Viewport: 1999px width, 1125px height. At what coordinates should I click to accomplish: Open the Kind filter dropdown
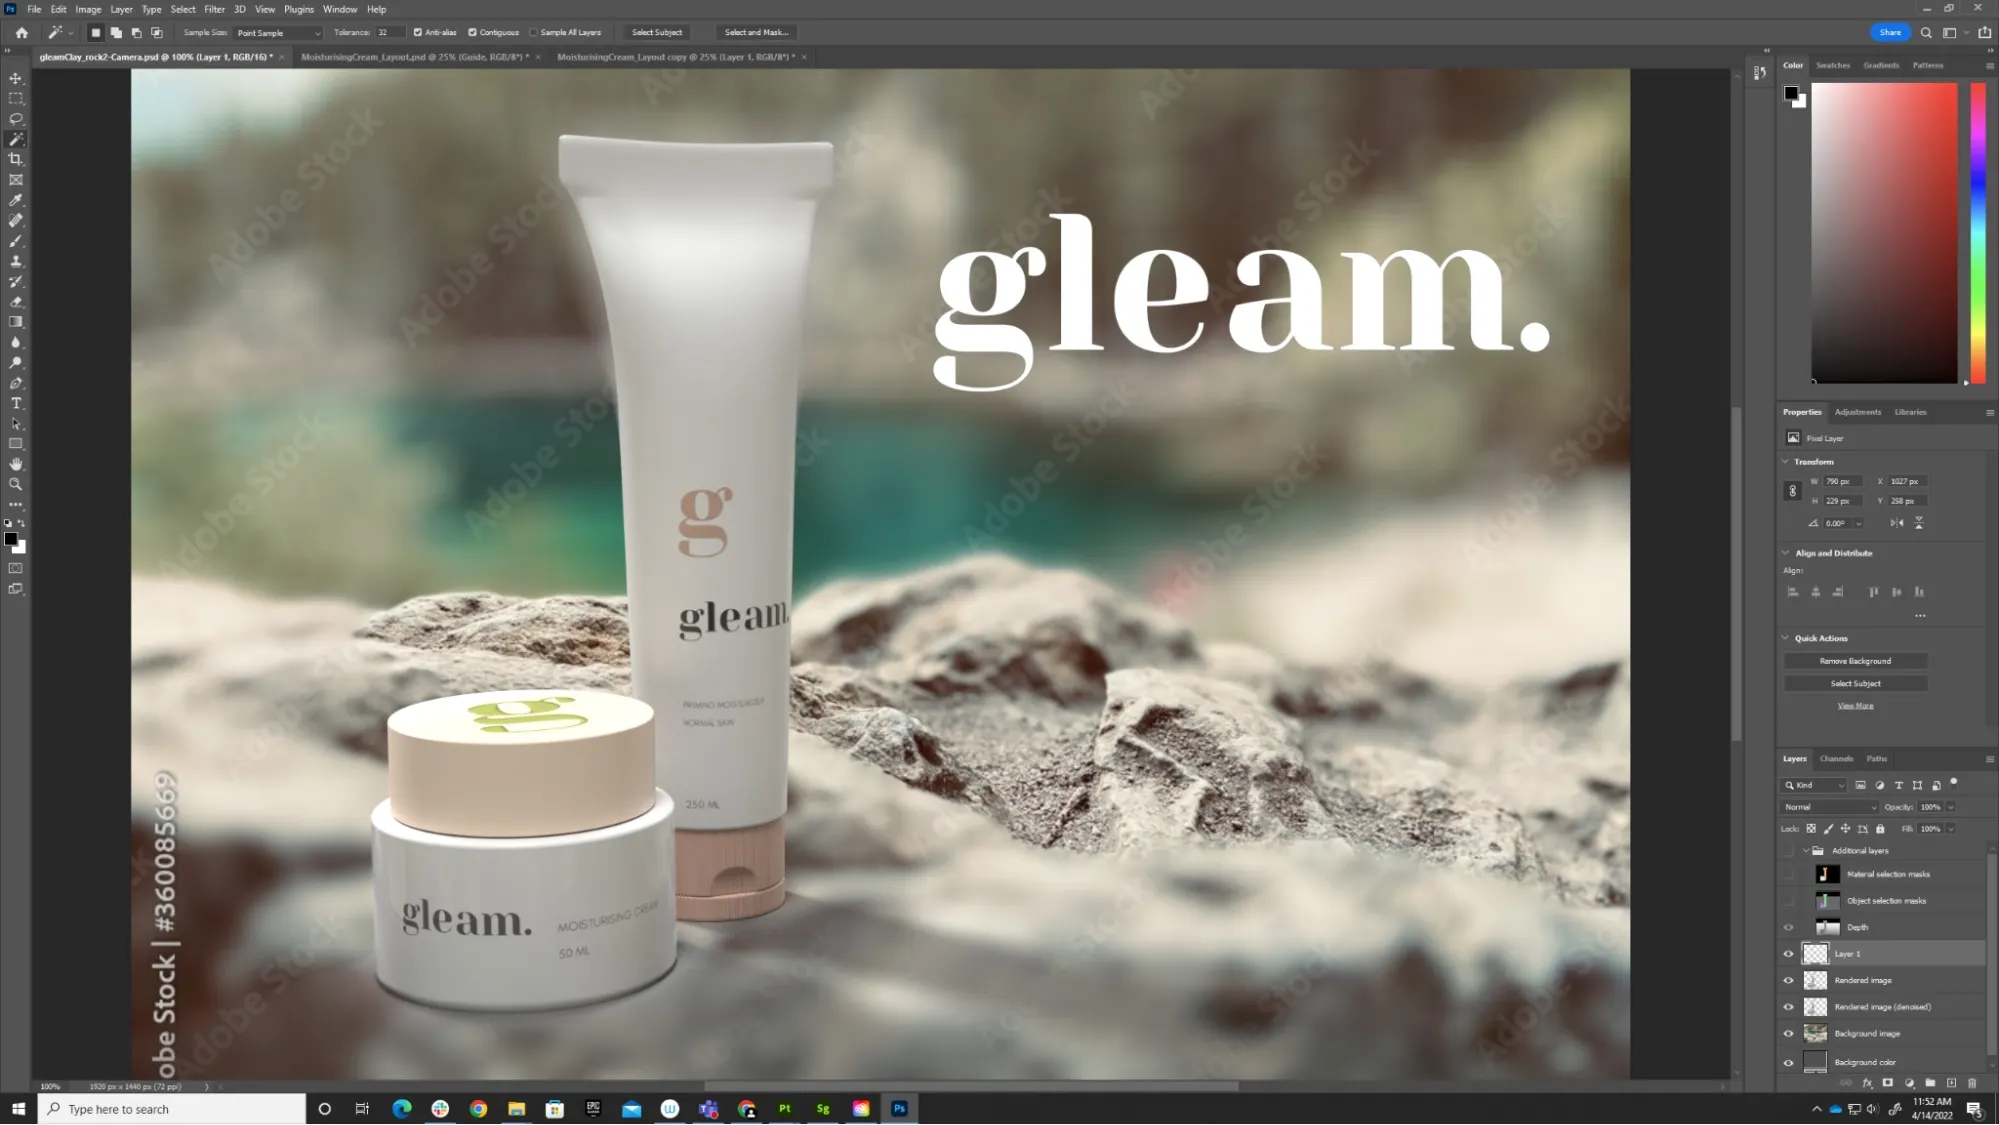coord(1815,786)
